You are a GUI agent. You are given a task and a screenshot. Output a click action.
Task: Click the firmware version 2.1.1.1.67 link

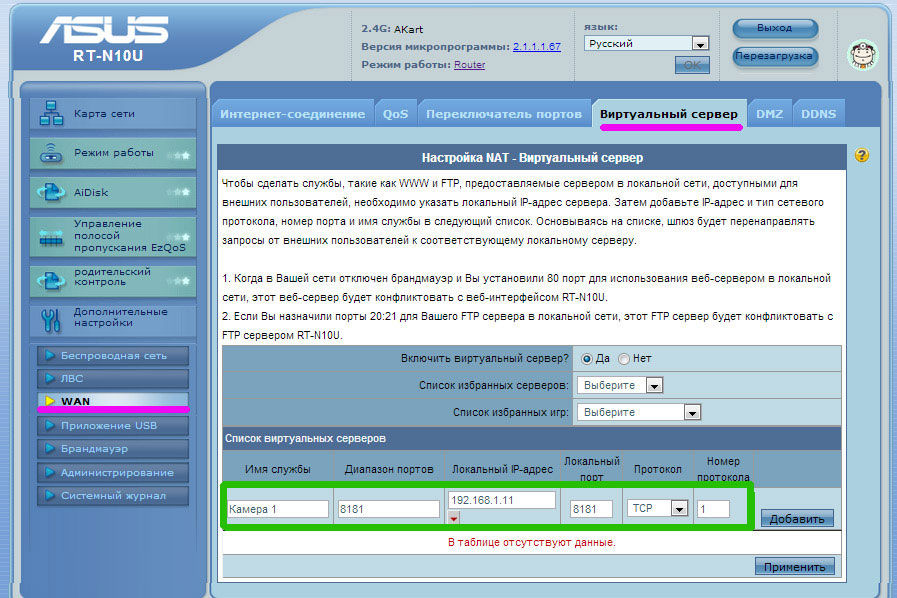pos(536,46)
